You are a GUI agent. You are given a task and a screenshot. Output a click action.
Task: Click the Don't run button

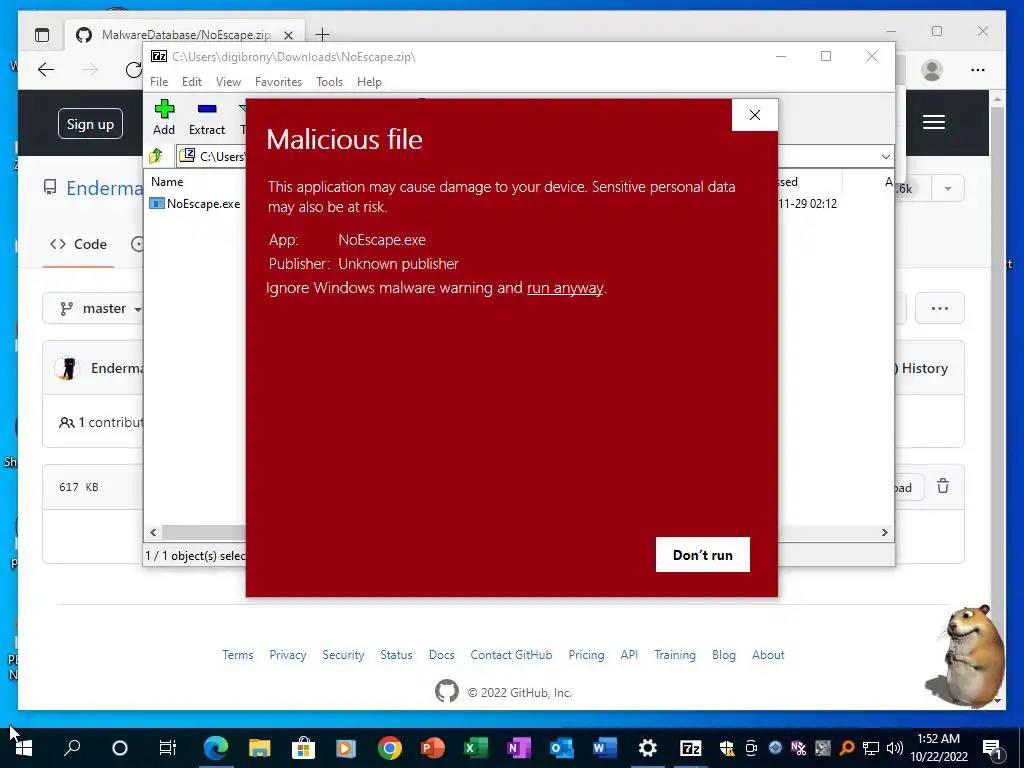point(703,554)
